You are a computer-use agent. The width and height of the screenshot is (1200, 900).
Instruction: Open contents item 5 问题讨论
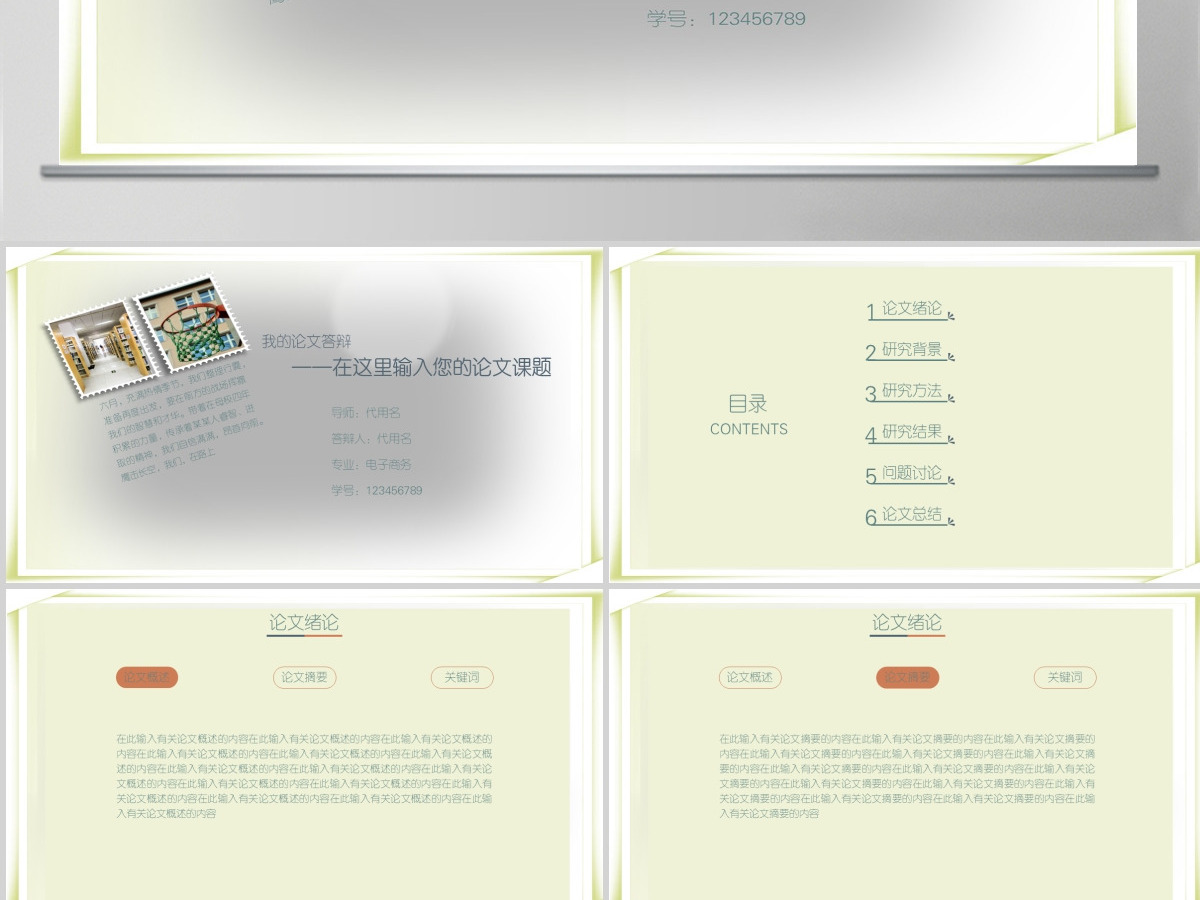pyautogui.click(x=909, y=475)
